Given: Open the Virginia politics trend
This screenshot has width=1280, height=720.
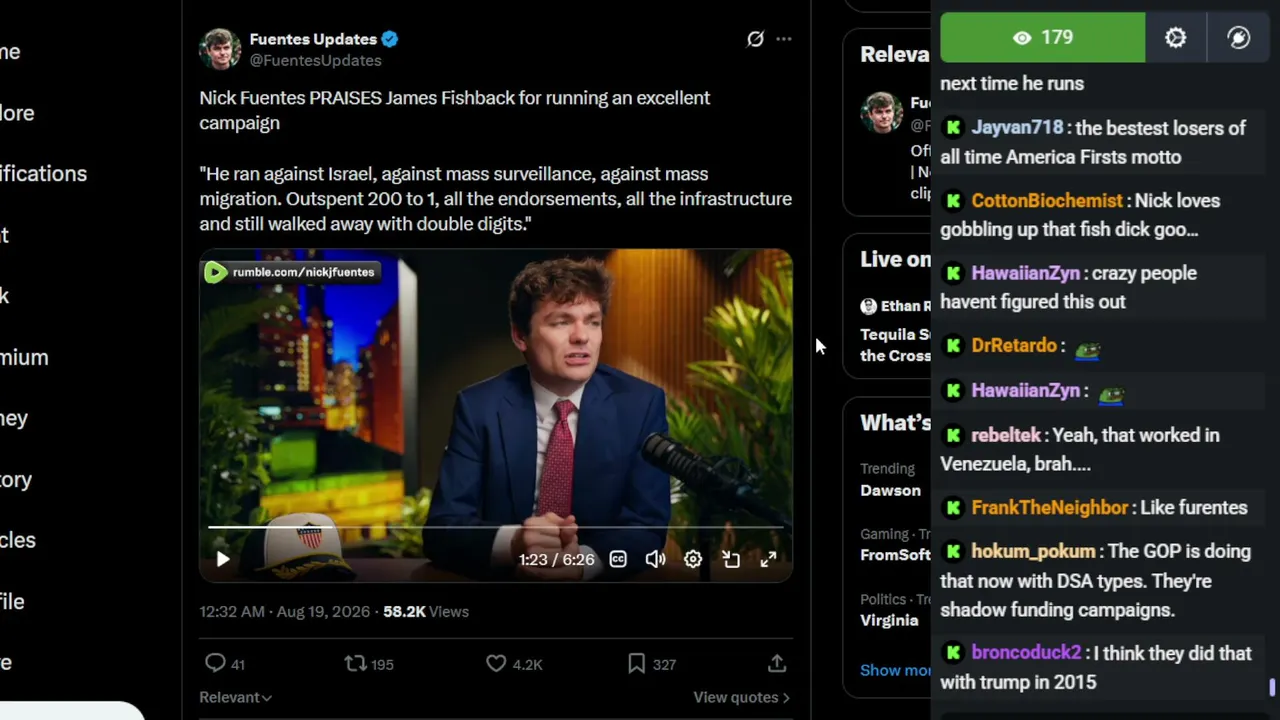Looking at the screenshot, I should pyautogui.click(x=889, y=620).
